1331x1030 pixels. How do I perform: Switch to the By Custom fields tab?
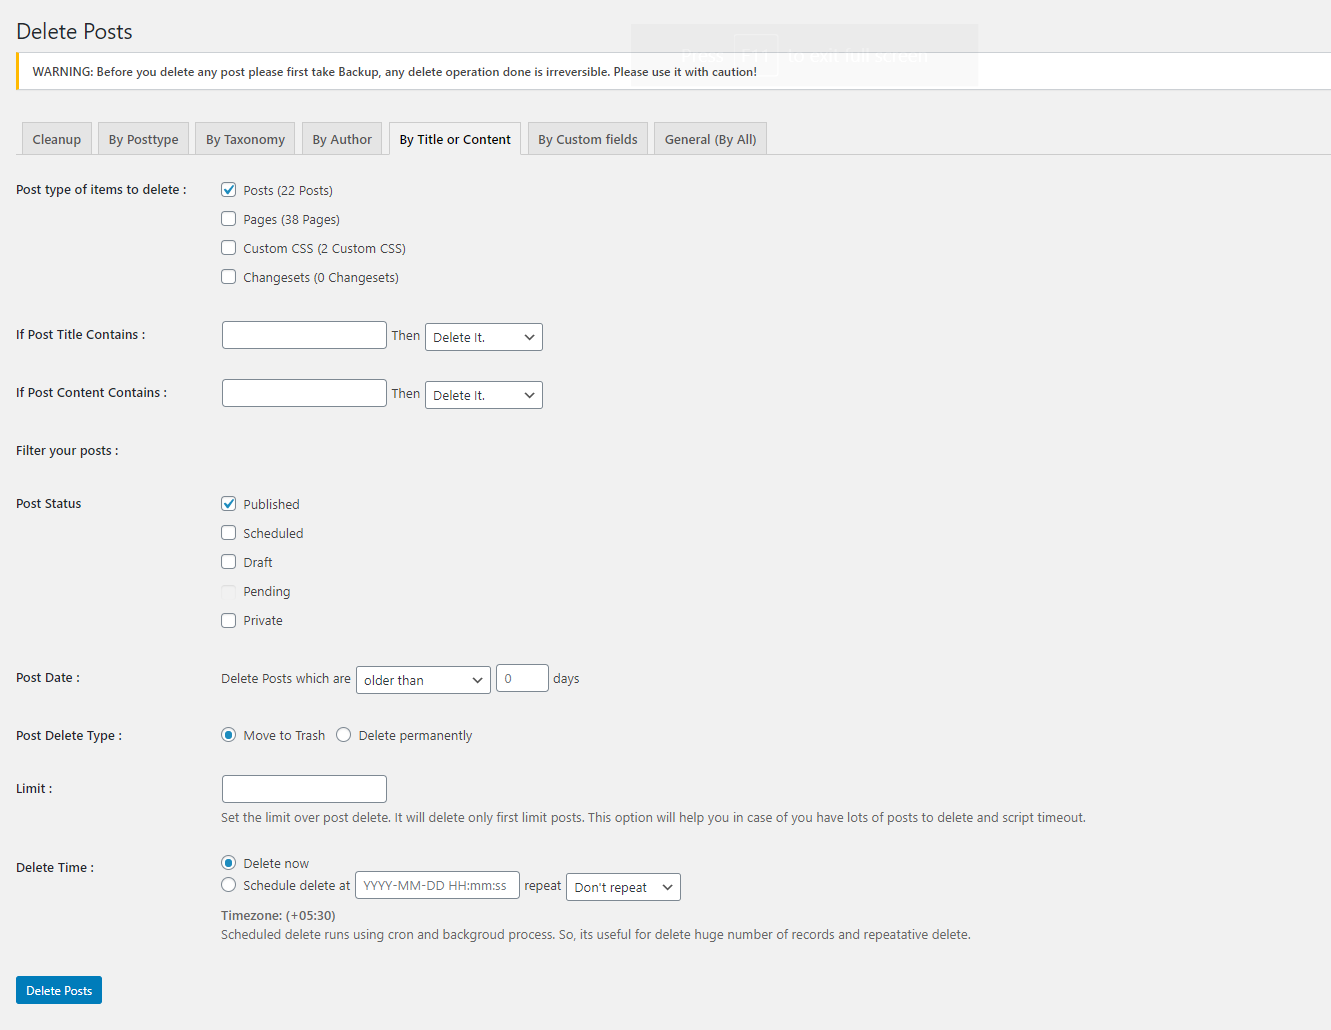pyautogui.click(x=587, y=138)
